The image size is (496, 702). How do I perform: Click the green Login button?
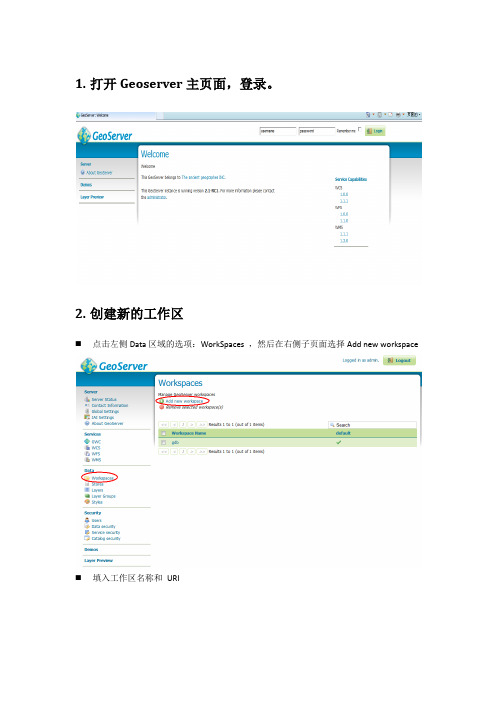[375, 131]
